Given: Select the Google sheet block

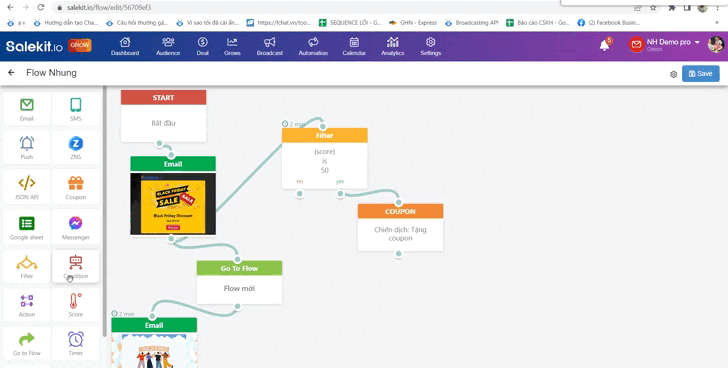Looking at the screenshot, I should click(x=26, y=227).
